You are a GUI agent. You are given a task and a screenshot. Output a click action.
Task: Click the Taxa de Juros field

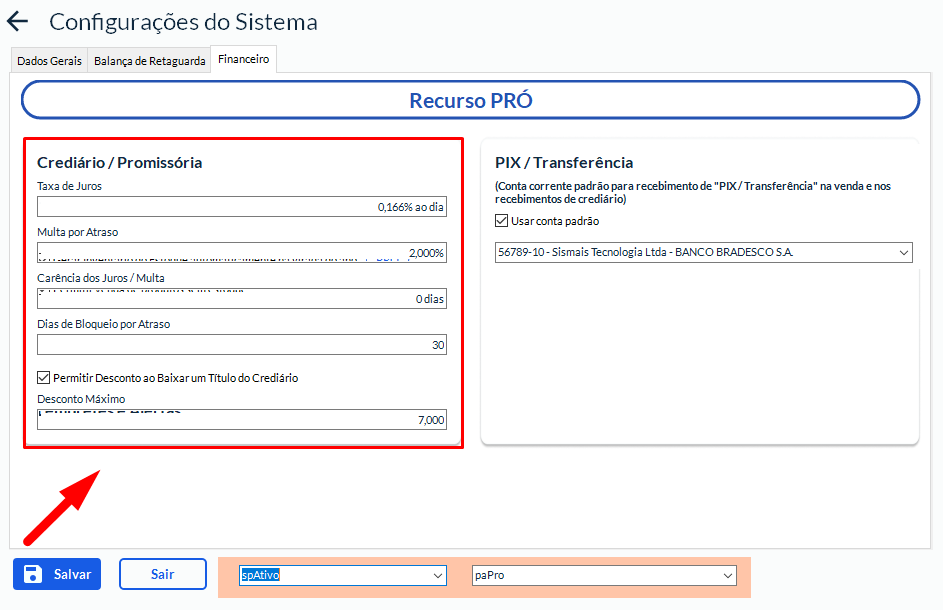(x=242, y=207)
